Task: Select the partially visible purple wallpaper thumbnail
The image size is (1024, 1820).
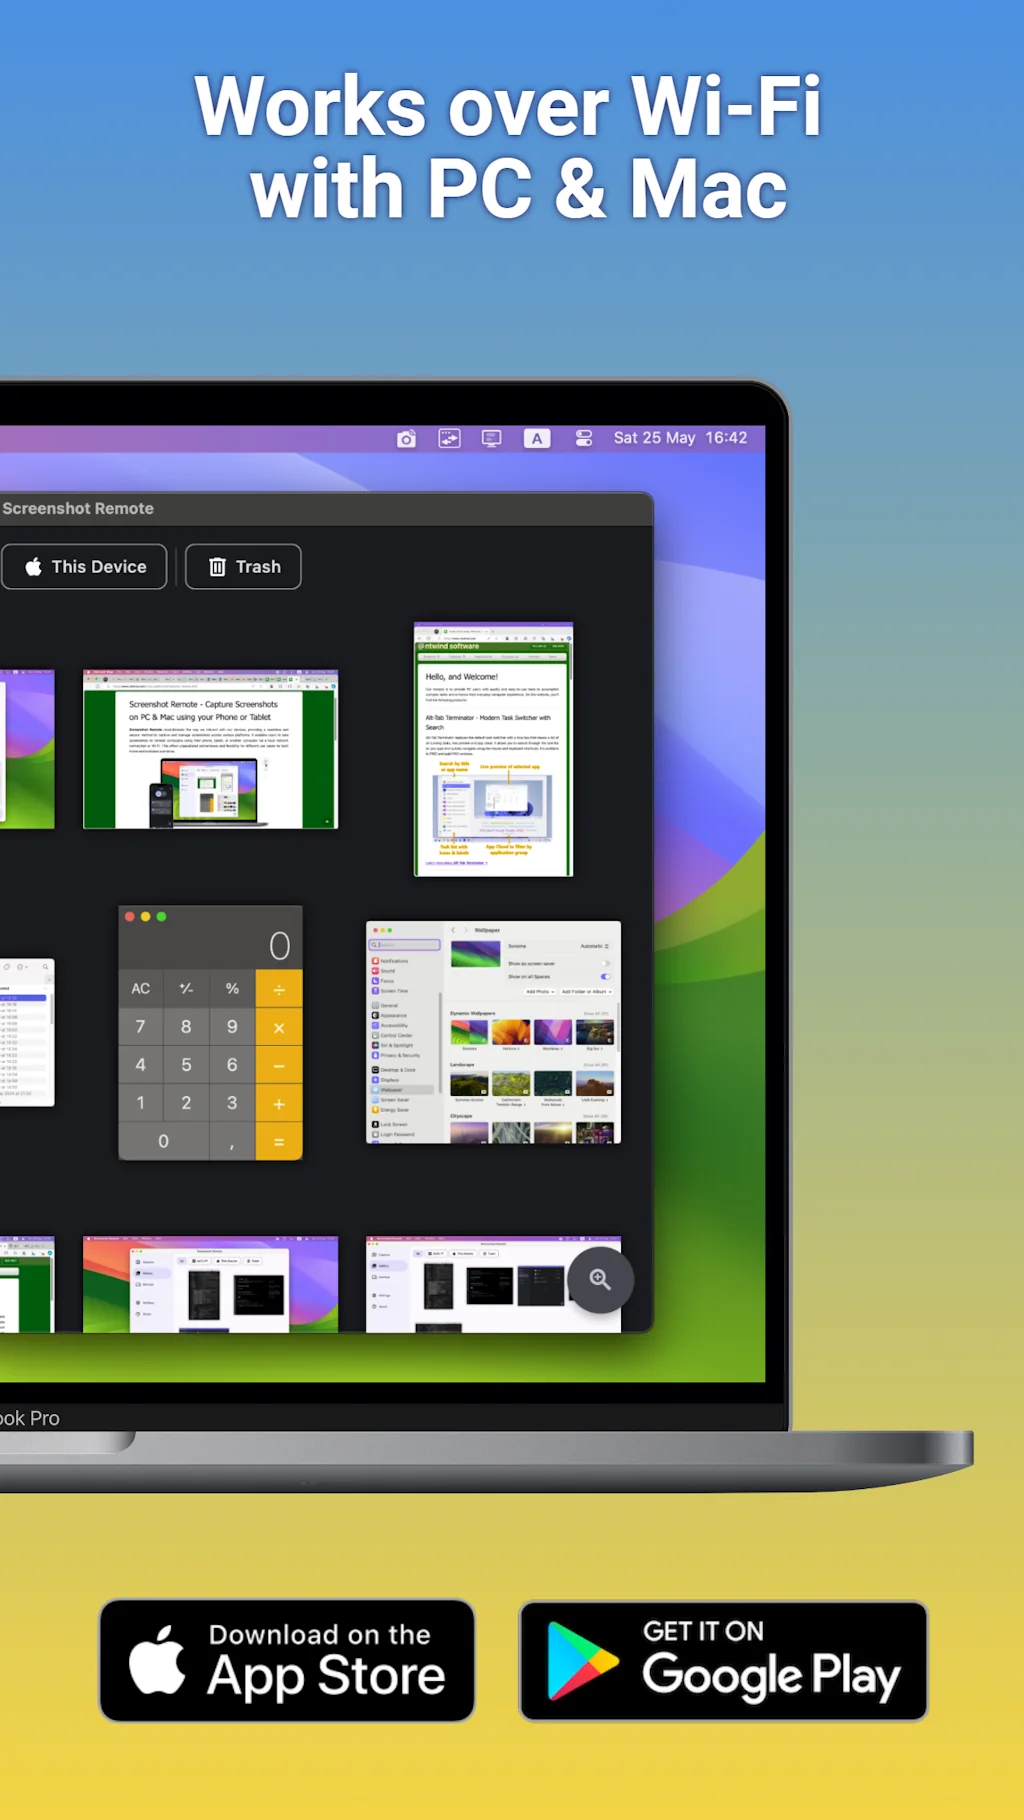Action: point(27,749)
